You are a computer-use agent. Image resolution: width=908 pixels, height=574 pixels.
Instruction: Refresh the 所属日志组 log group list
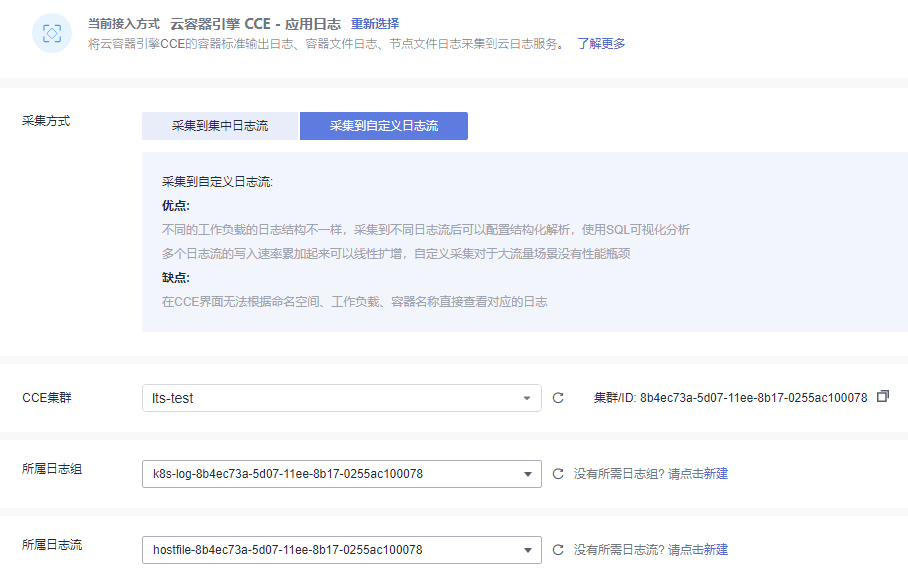coord(558,474)
